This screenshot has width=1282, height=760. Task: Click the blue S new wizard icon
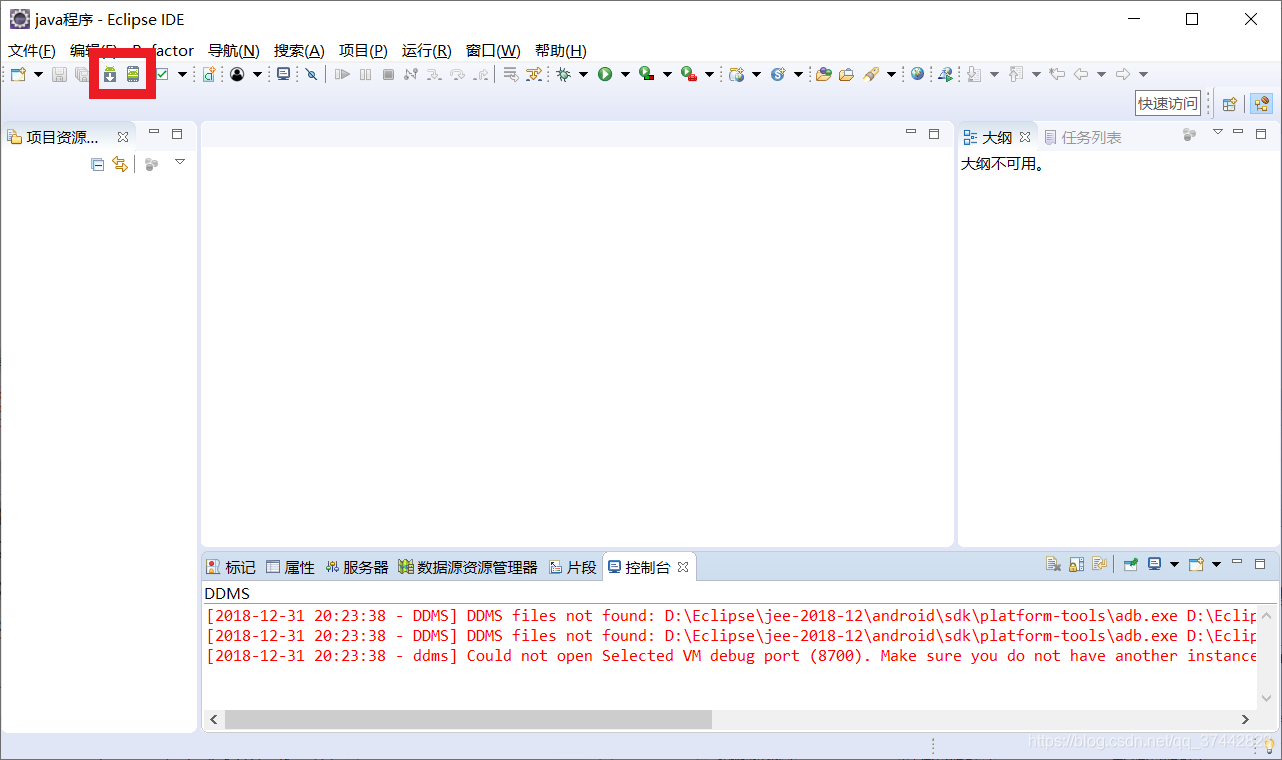[x=778, y=74]
